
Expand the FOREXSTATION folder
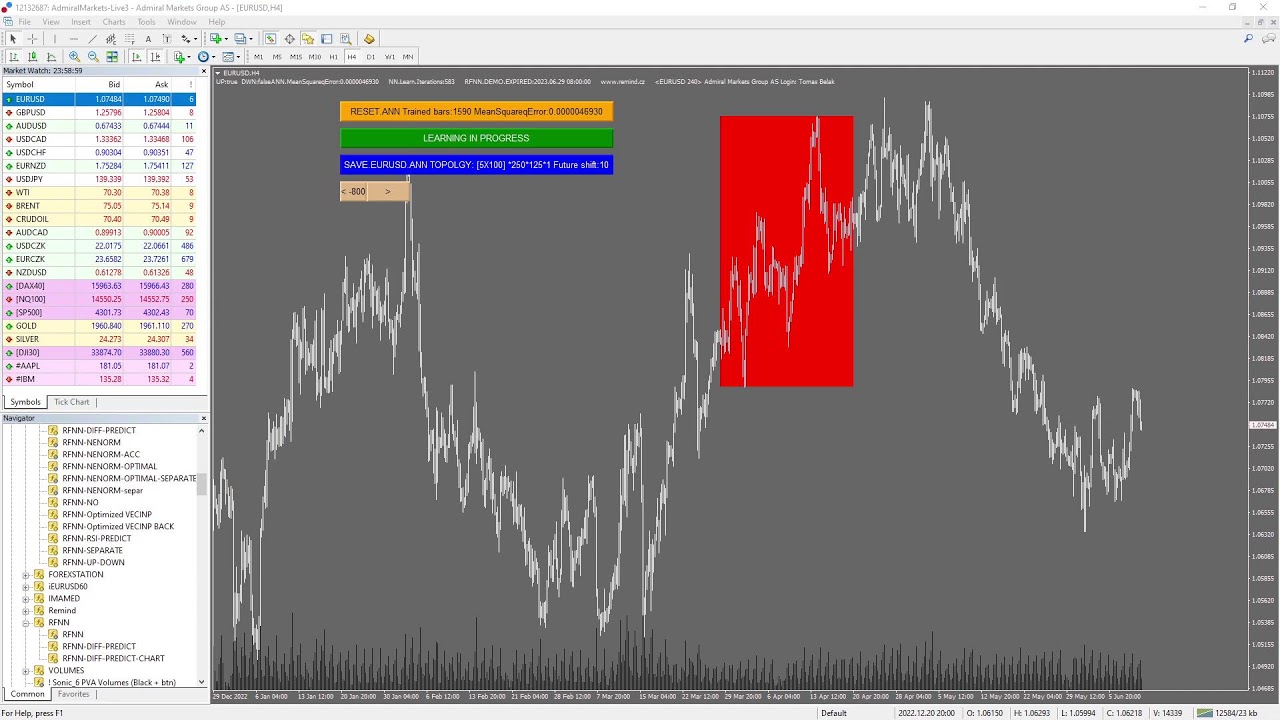click(x=26, y=575)
